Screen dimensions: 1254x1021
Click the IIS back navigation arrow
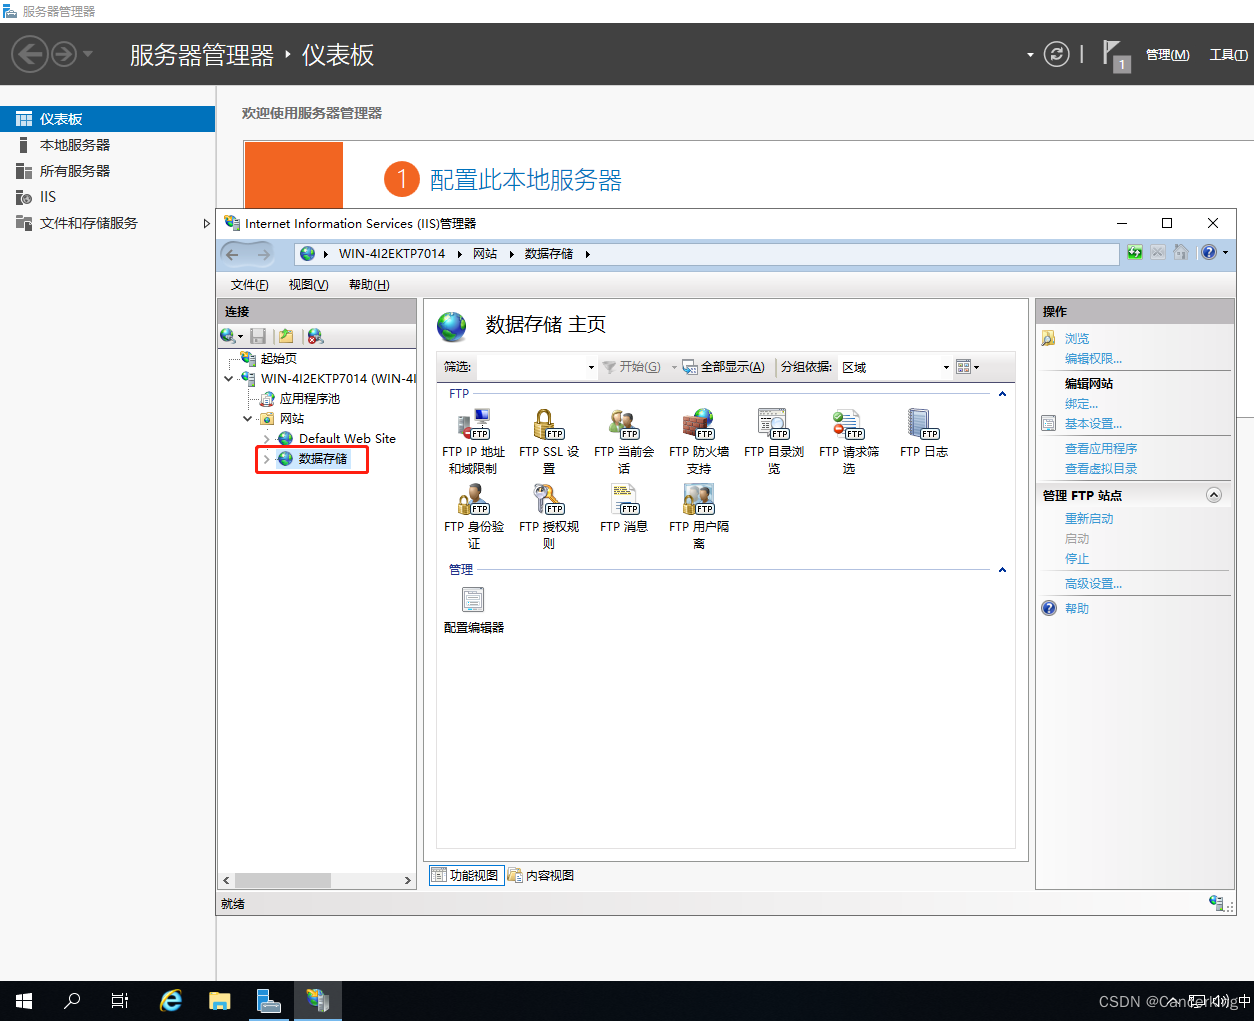[x=233, y=254]
